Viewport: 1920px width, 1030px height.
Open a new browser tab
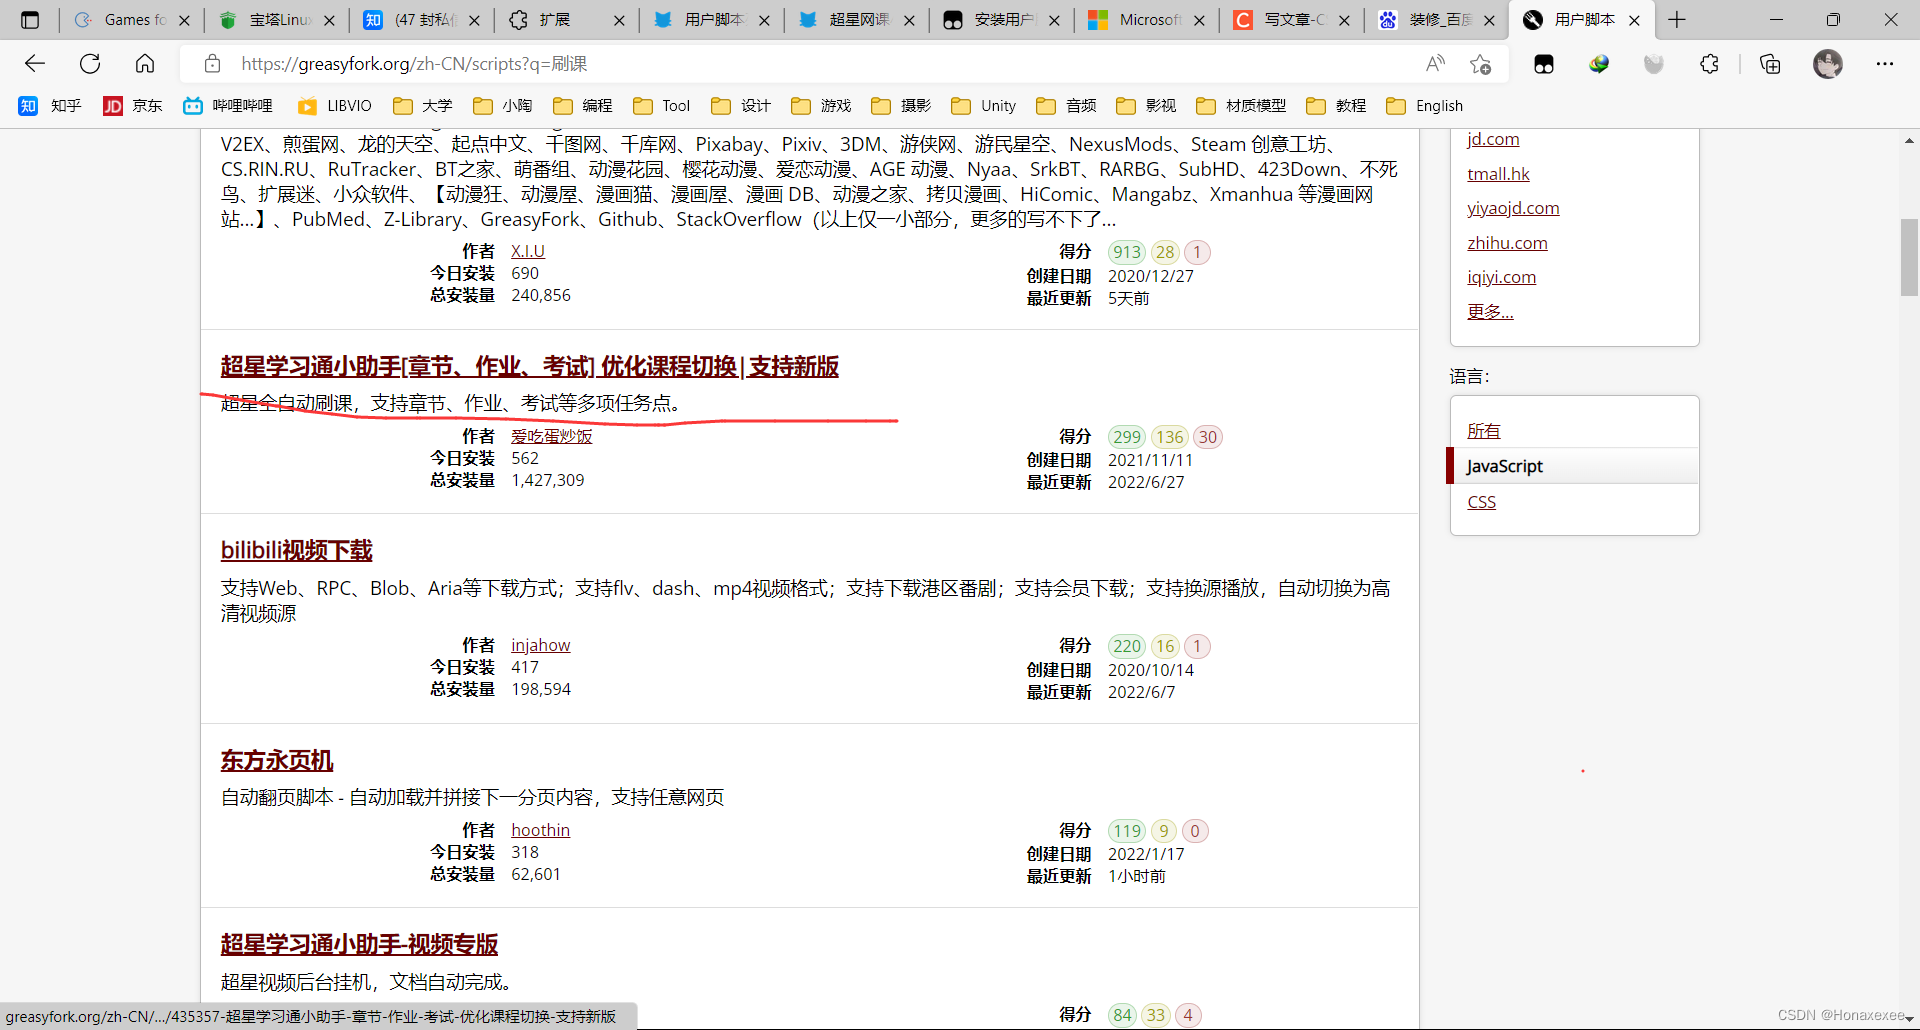(x=1677, y=20)
